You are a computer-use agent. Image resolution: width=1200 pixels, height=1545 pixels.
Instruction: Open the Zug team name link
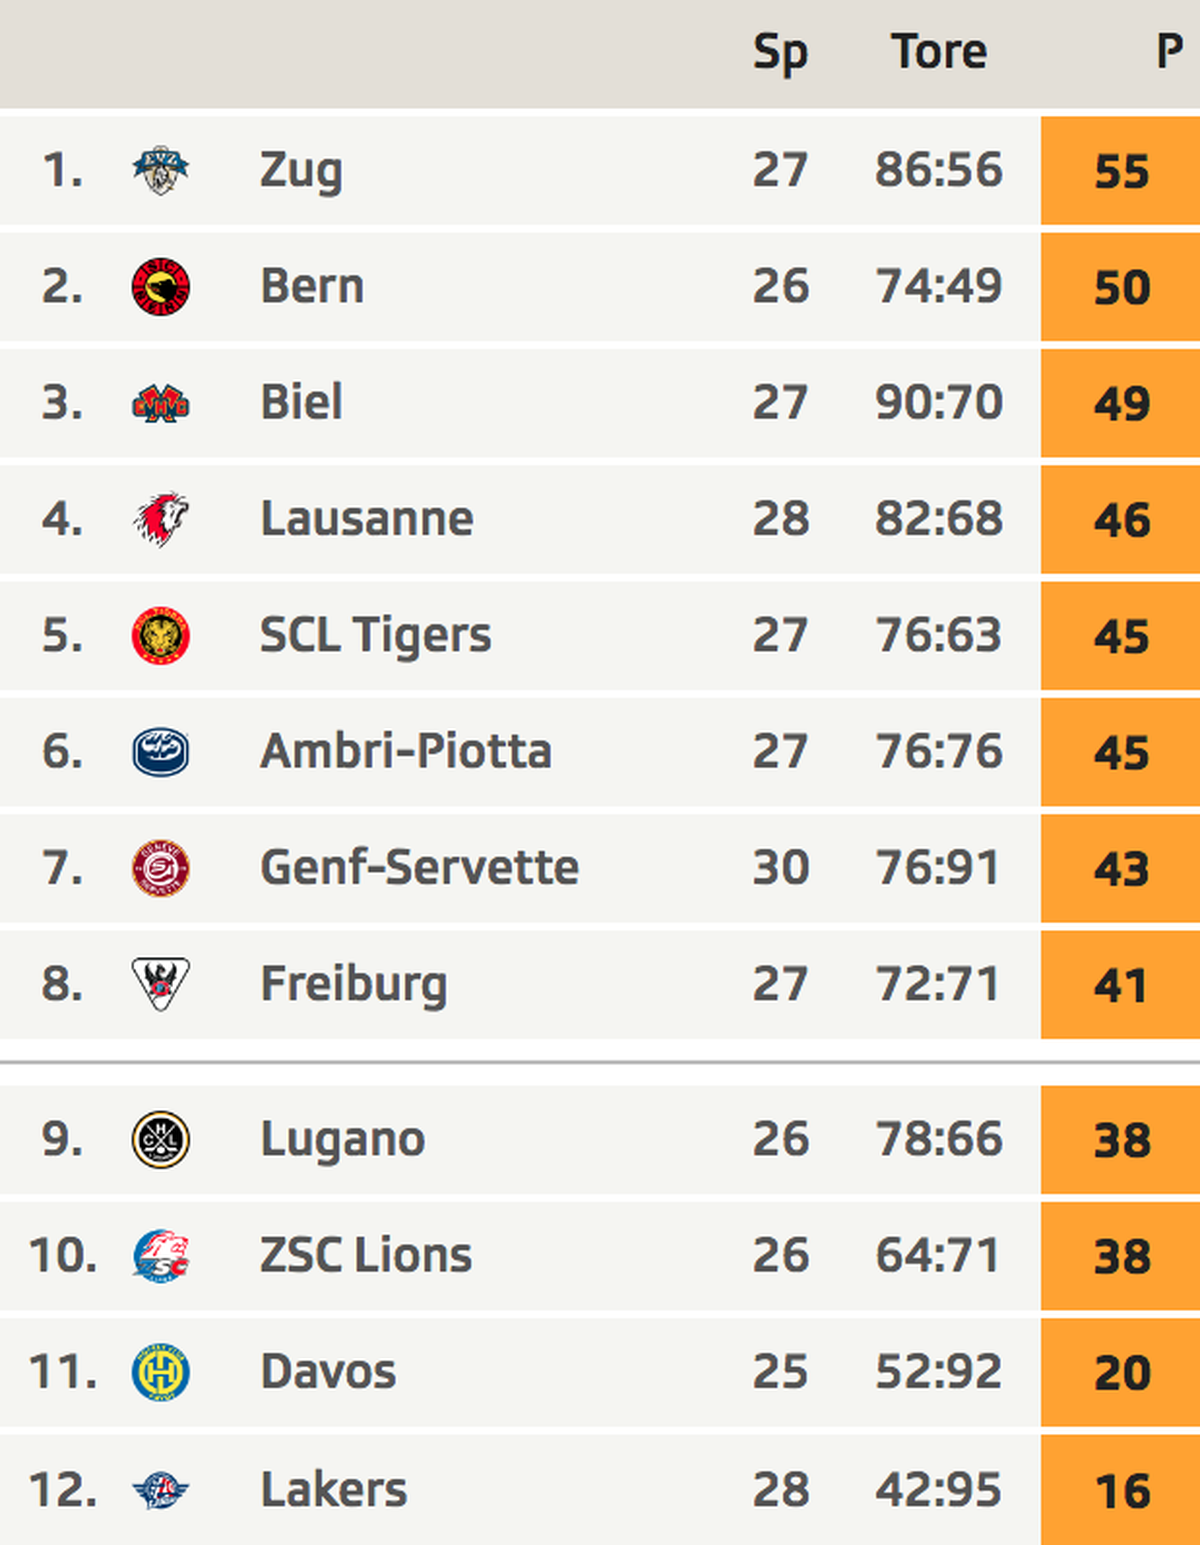tap(301, 172)
